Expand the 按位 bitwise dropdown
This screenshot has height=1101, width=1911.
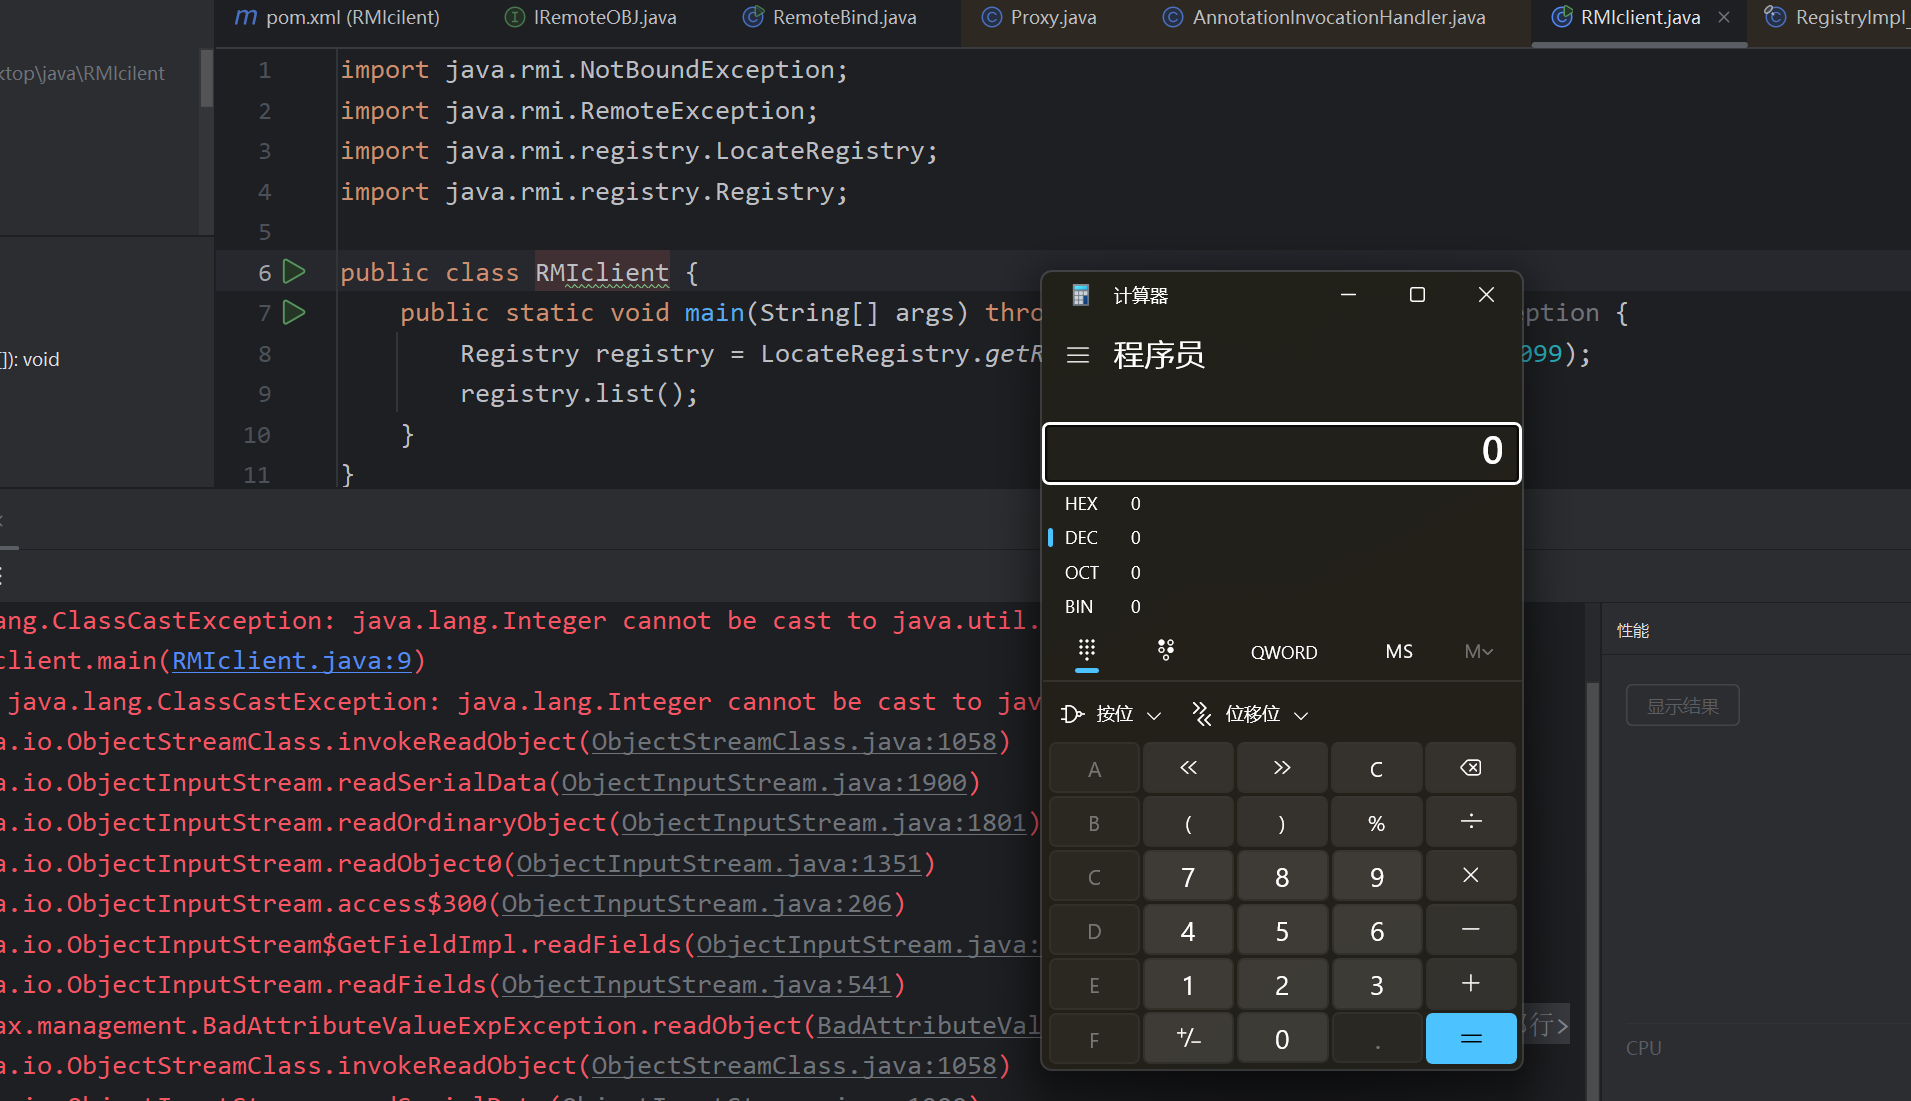pyautogui.click(x=1112, y=714)
